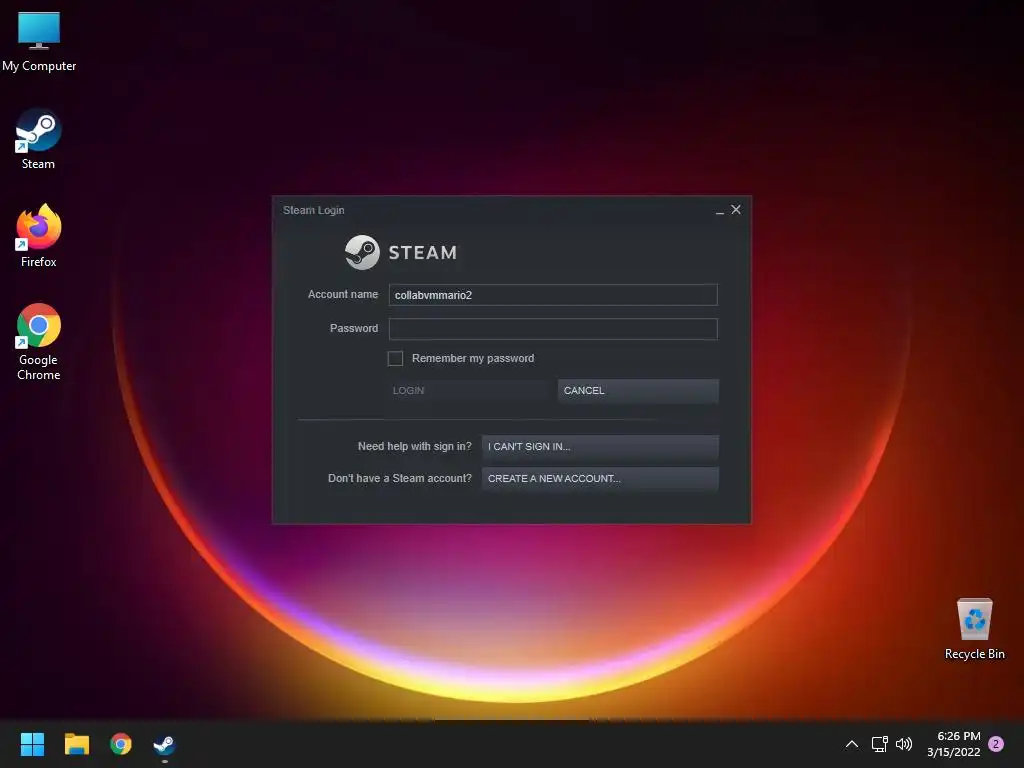
Task: Click the CANCEL button
Action: click(638, 391)
